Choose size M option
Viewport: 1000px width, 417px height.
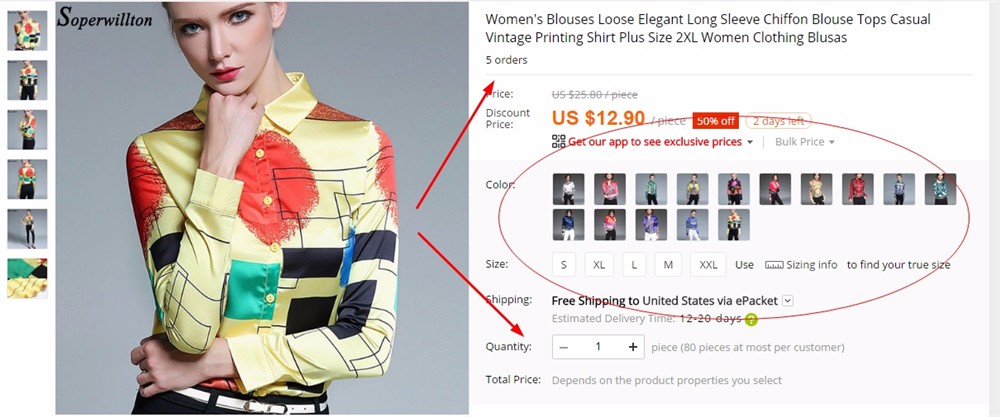tap(668, 265)
